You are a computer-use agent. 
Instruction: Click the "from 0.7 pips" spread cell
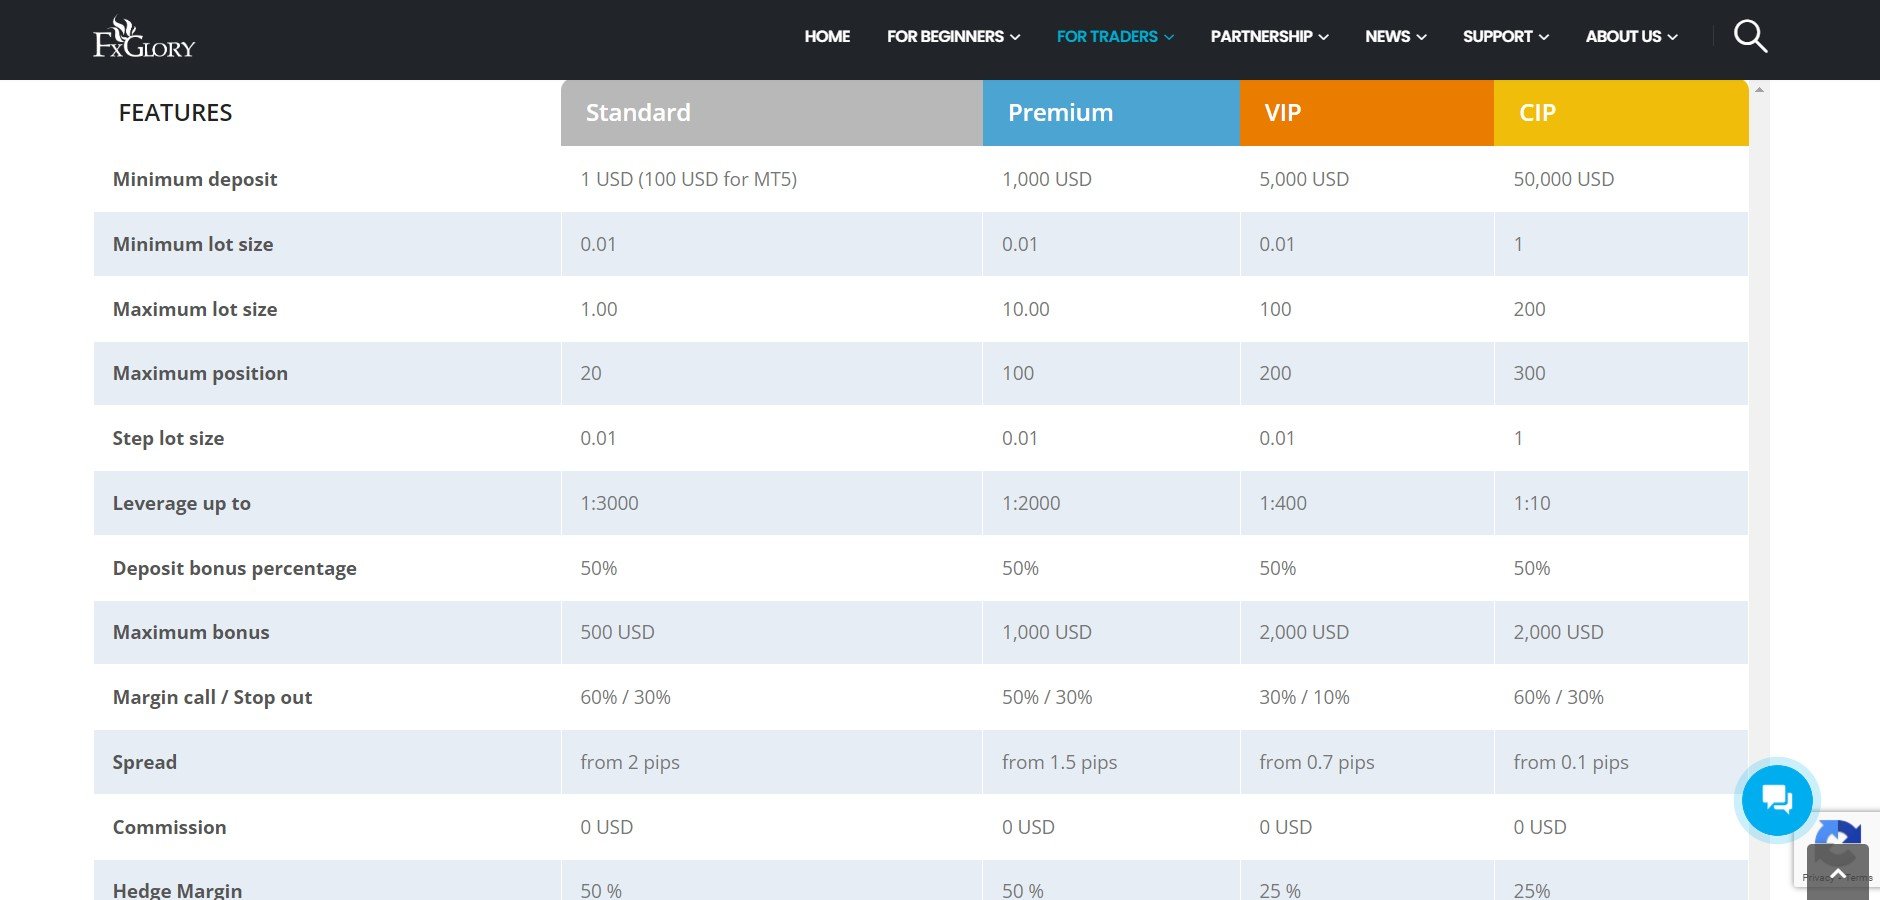click(1316, 762)
